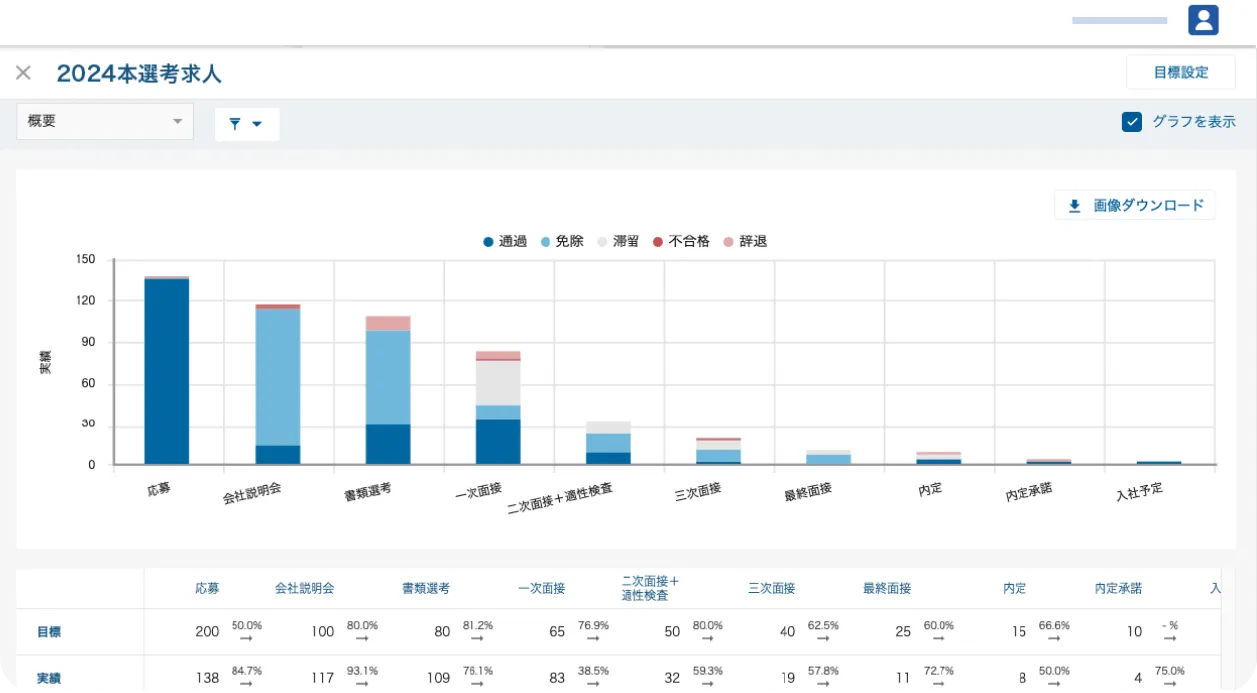
Task: Open the 概要 dropdown
Action: coord(105,121)
